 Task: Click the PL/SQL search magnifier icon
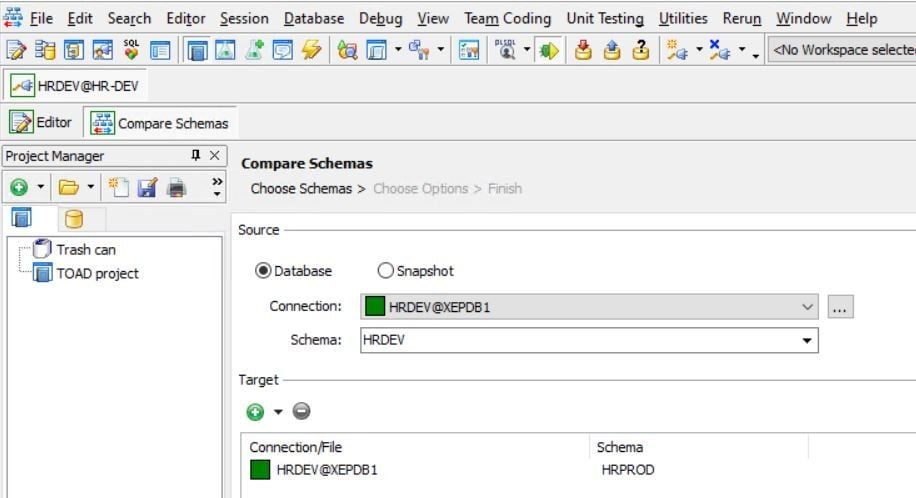point(505,50)
